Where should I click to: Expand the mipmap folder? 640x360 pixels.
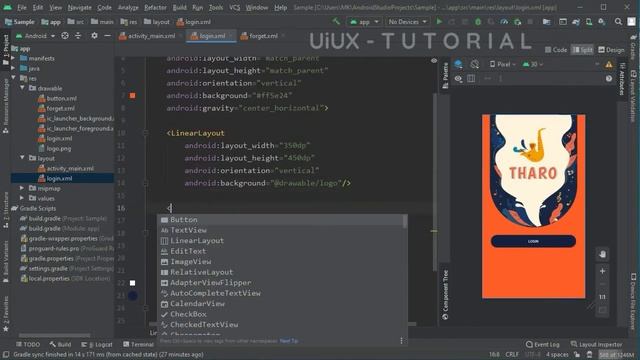click(x=22, y=188)
